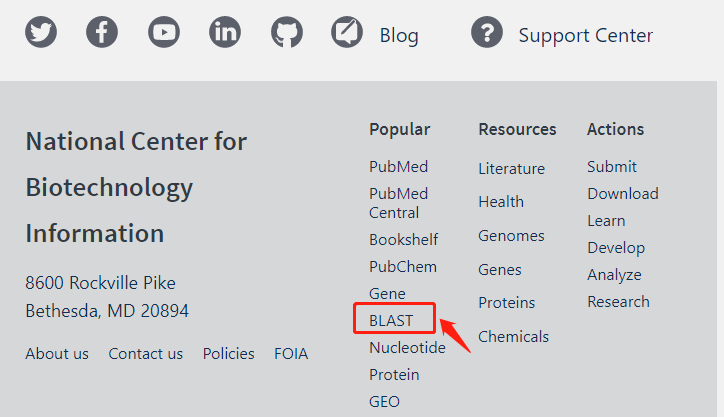
Task: Open the FOIA footer link
Action: pos(291,354)
